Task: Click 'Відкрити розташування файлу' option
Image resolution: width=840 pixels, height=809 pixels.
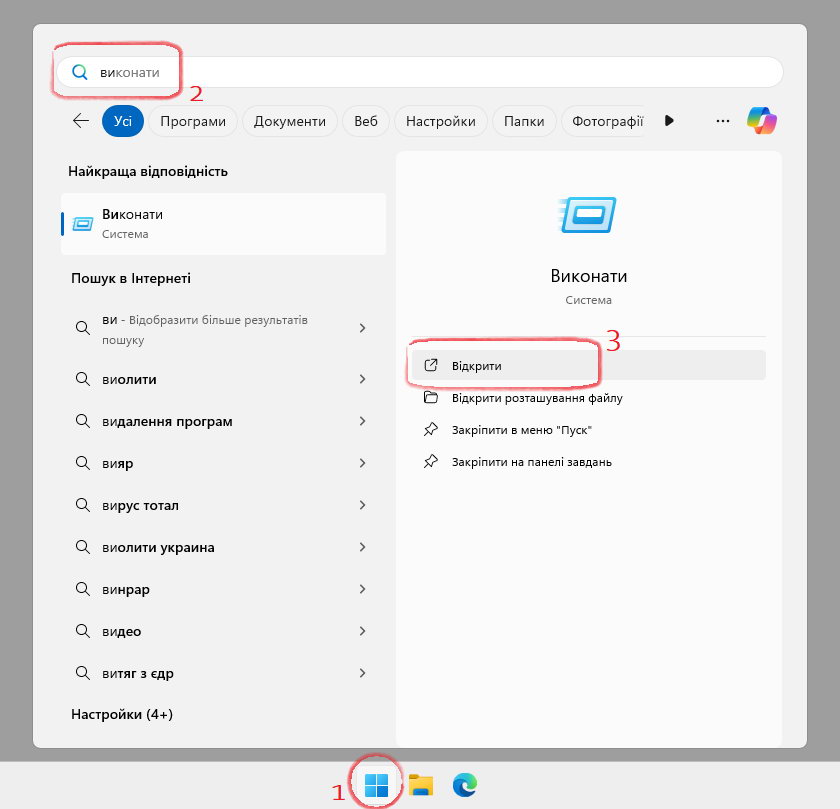Action: click(x=536, y=398)
